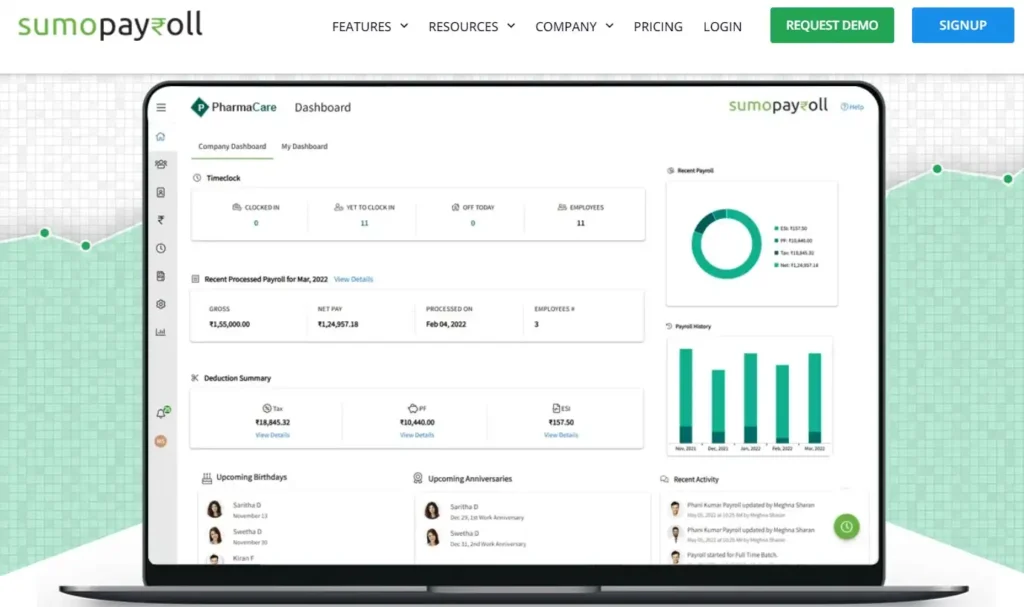Click Saritha D's photo under Upcoming Birthdays
The image size is (1024, 607).
click(x=214, y=509)
